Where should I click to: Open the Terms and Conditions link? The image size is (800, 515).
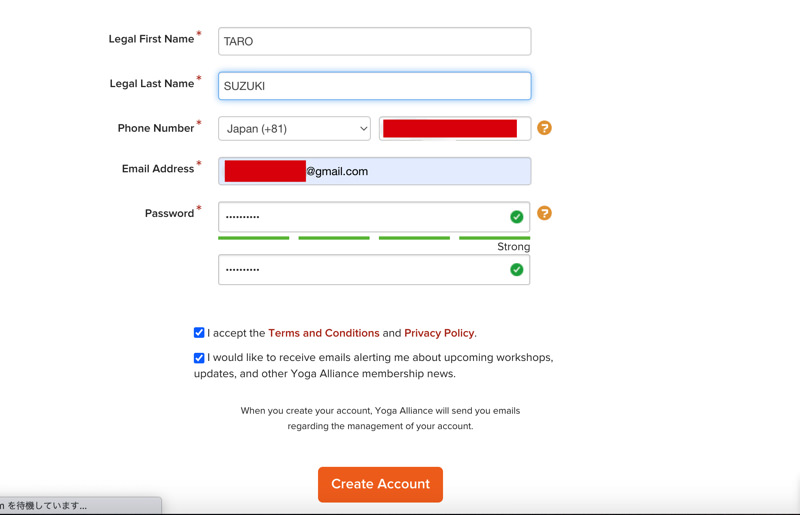click(323, 333)
